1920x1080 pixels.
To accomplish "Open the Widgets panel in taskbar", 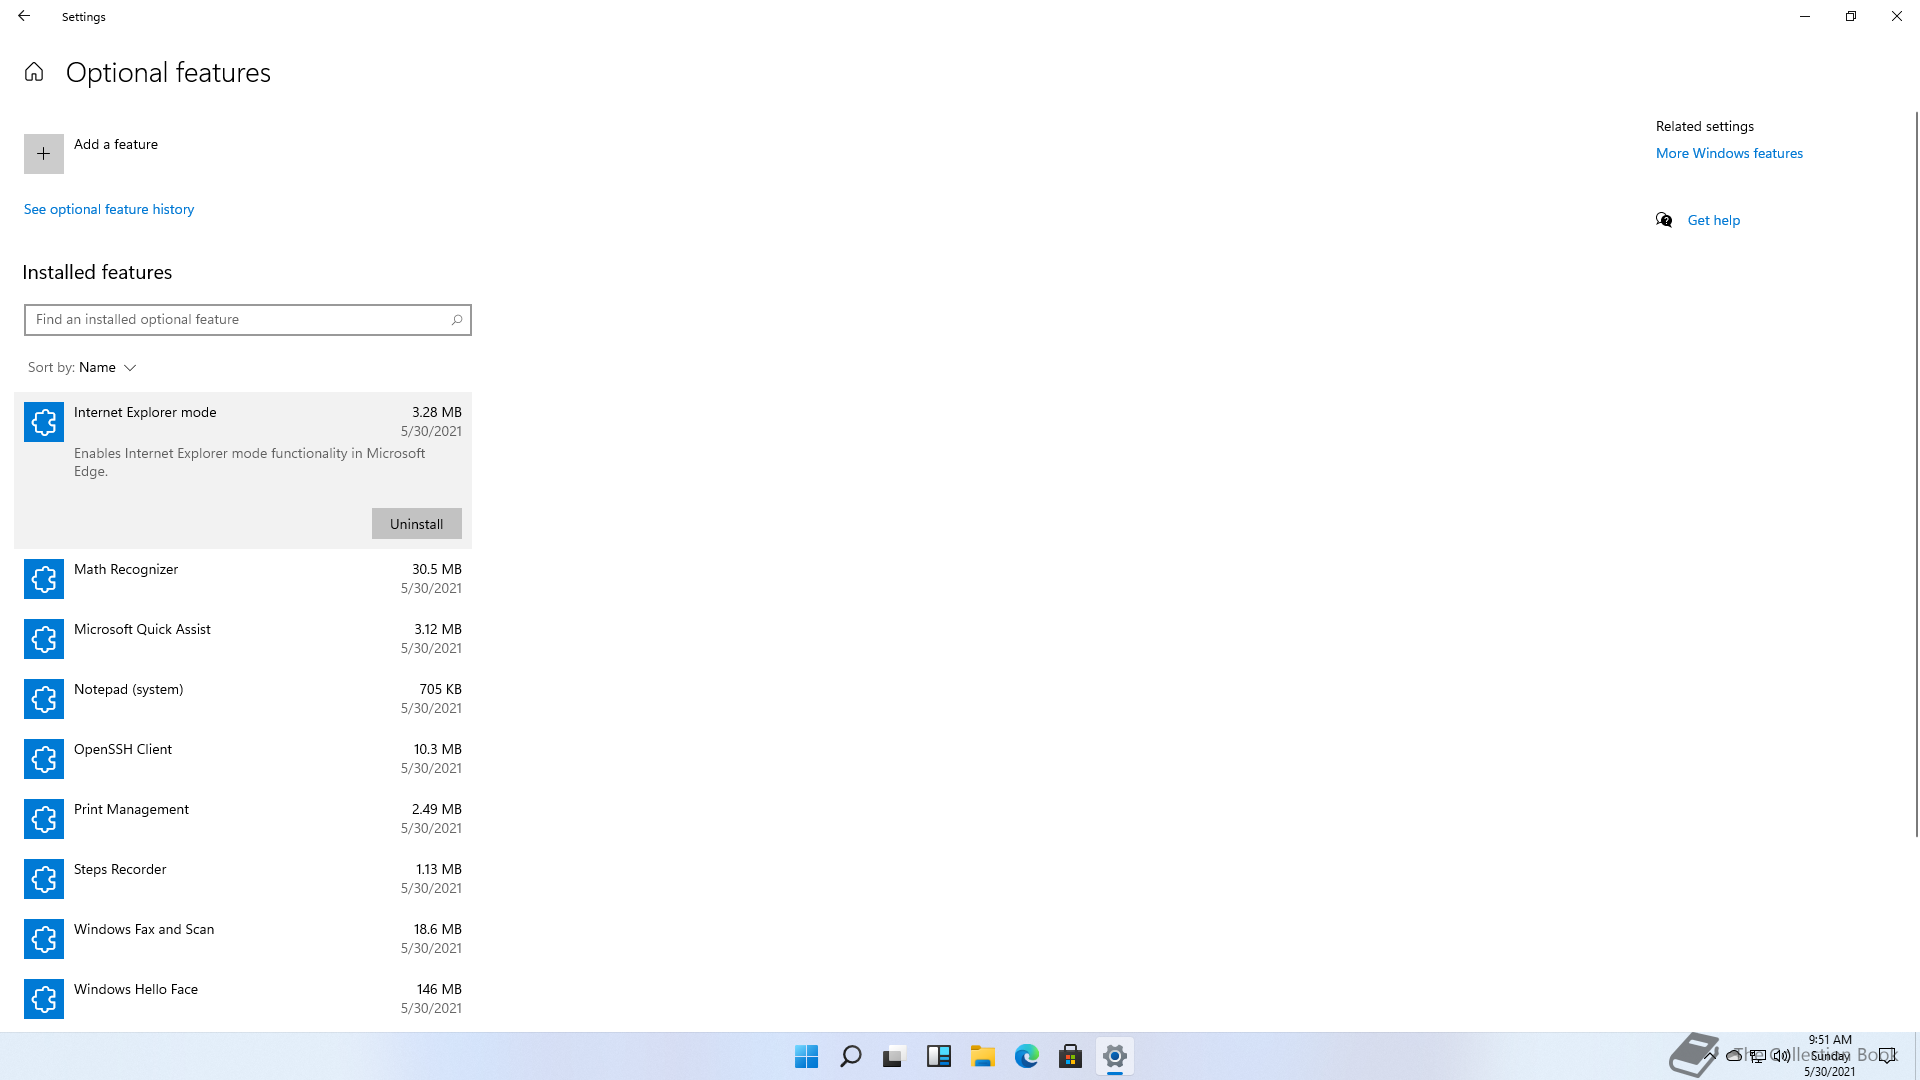I will (938, 1056).
